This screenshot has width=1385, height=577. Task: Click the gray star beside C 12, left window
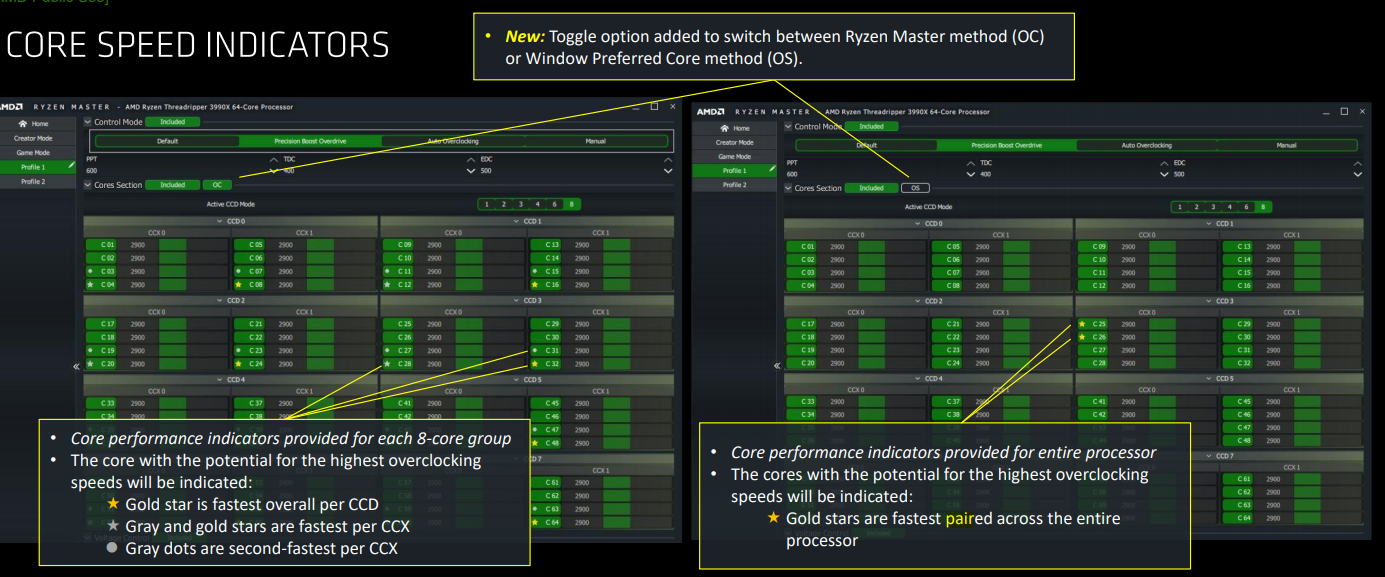[386, 284]
